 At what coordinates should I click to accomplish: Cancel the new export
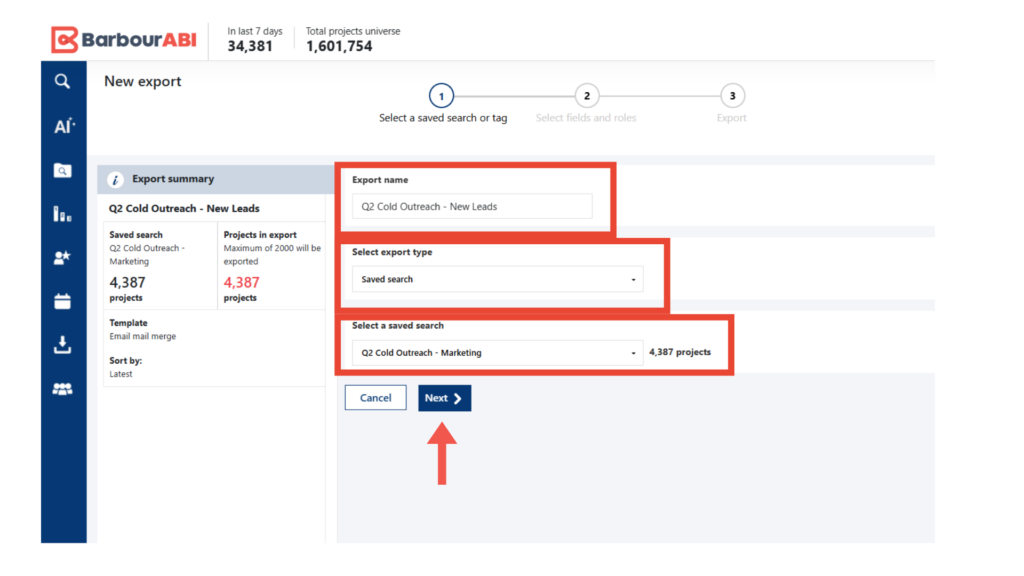click(x=375, y=398)
